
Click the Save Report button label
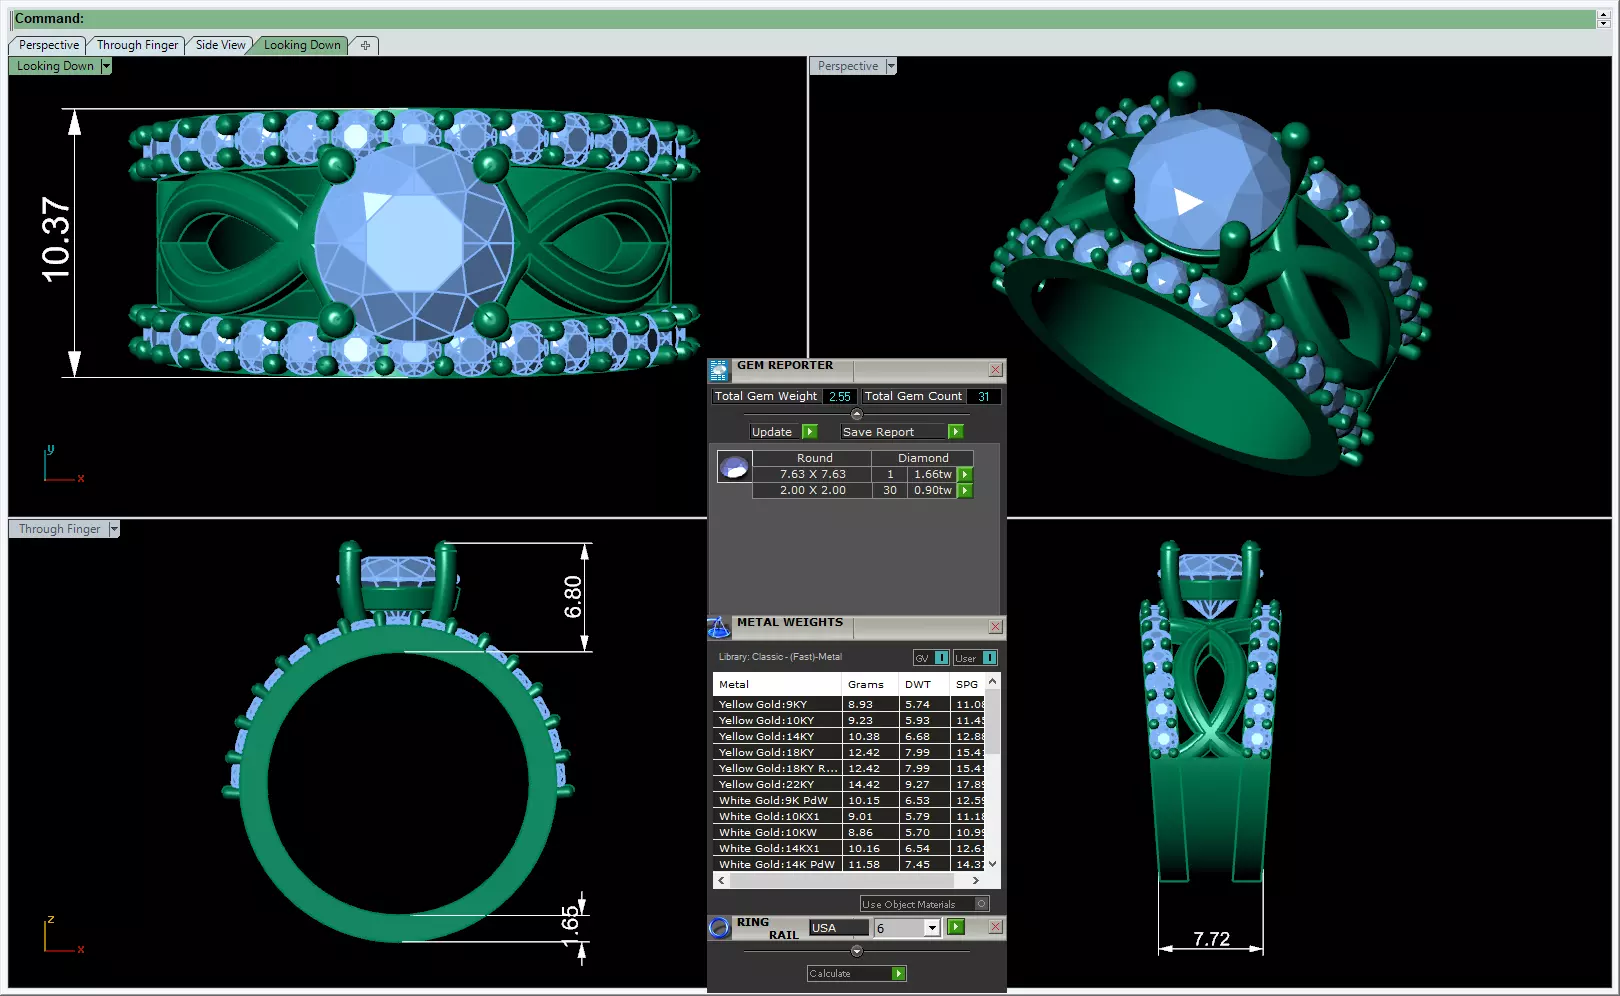(x=878, y=432)
